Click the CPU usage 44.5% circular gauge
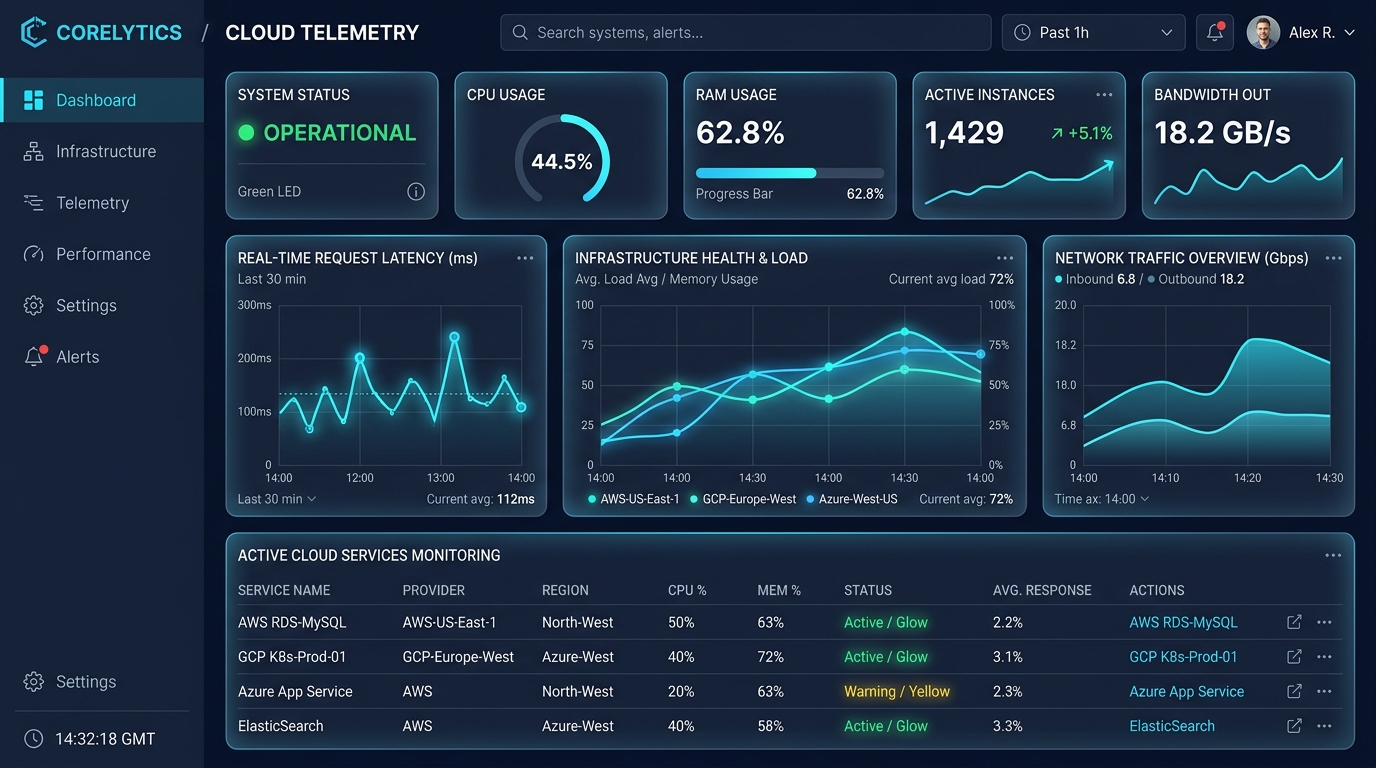 tap(562, 160)
